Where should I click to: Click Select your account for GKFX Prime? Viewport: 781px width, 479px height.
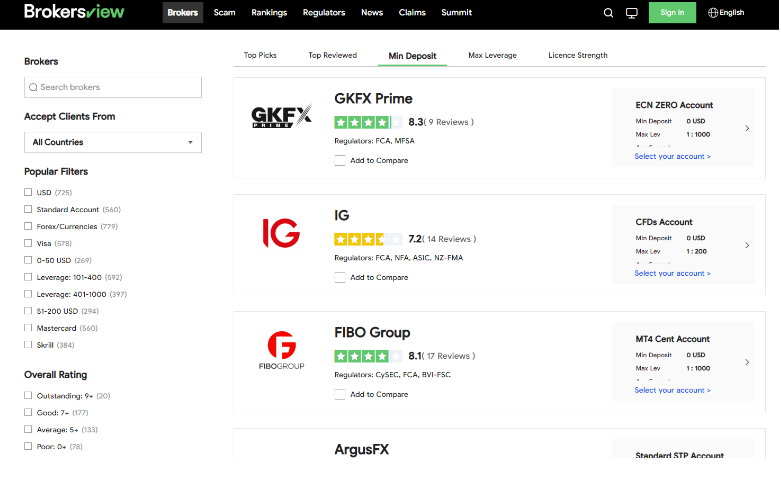[x=672, y=156]
